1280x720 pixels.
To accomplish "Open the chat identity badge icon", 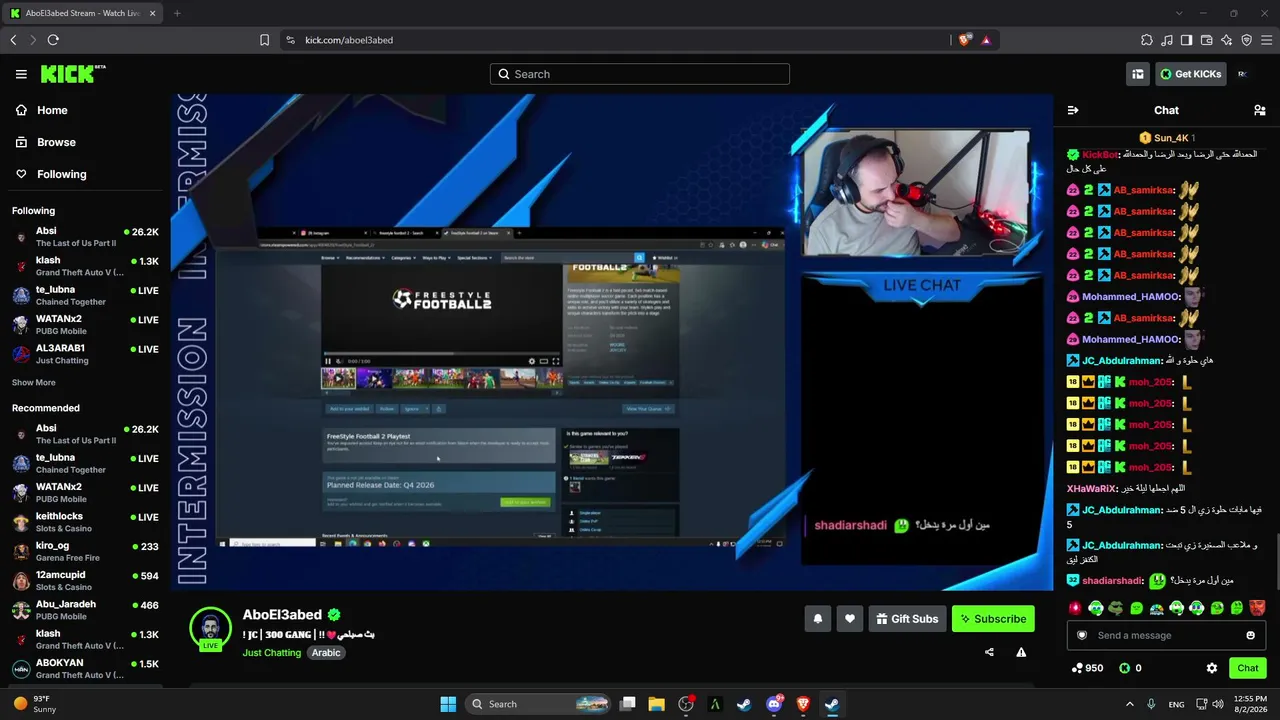I will (1081, 635).
